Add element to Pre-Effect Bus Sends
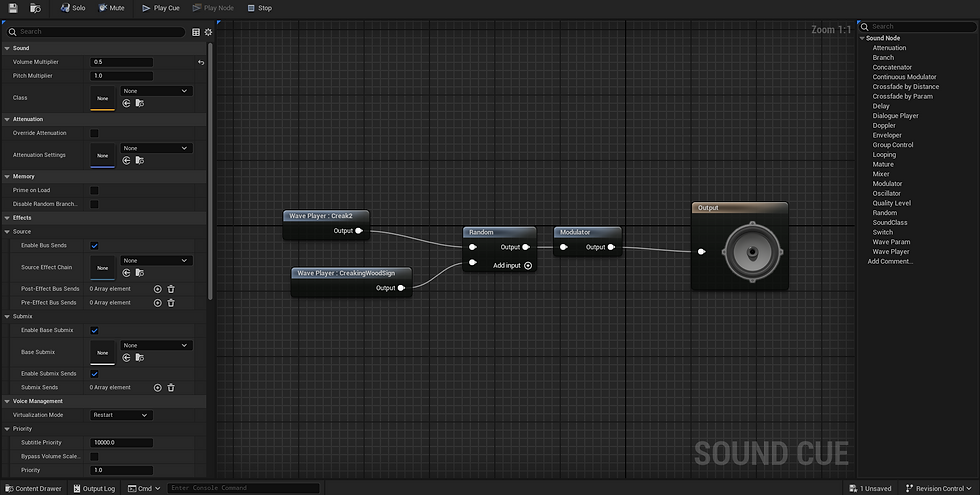The height and width of the screenshot is (495, 980). (158, 302)
